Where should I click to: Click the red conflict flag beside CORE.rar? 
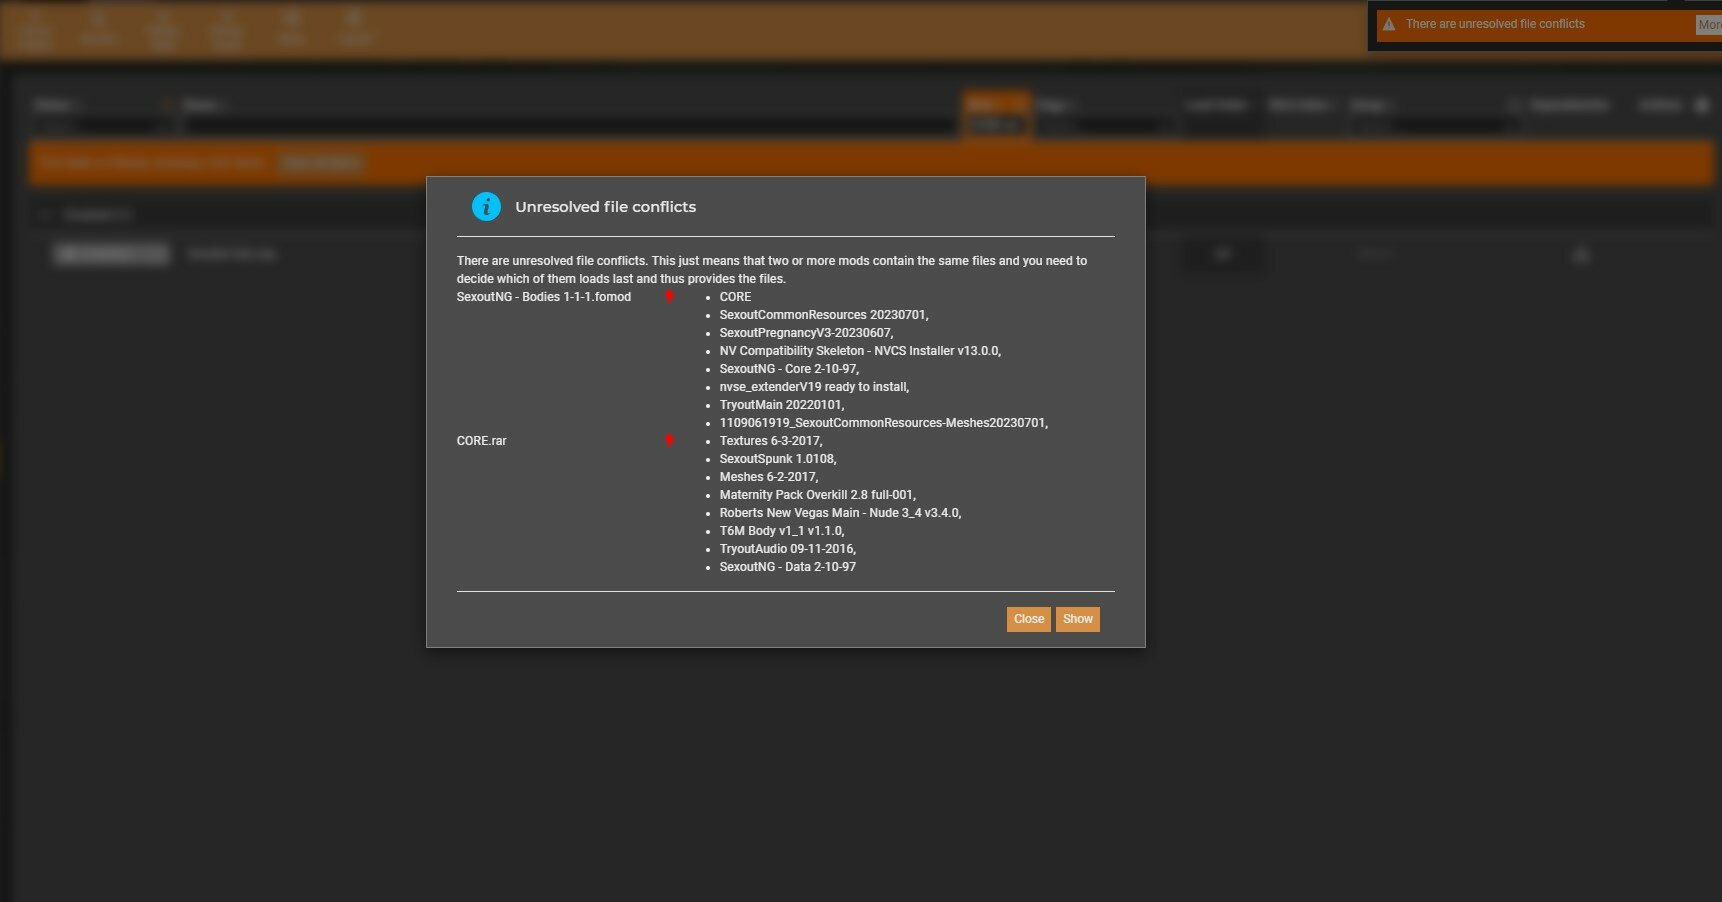669,440
